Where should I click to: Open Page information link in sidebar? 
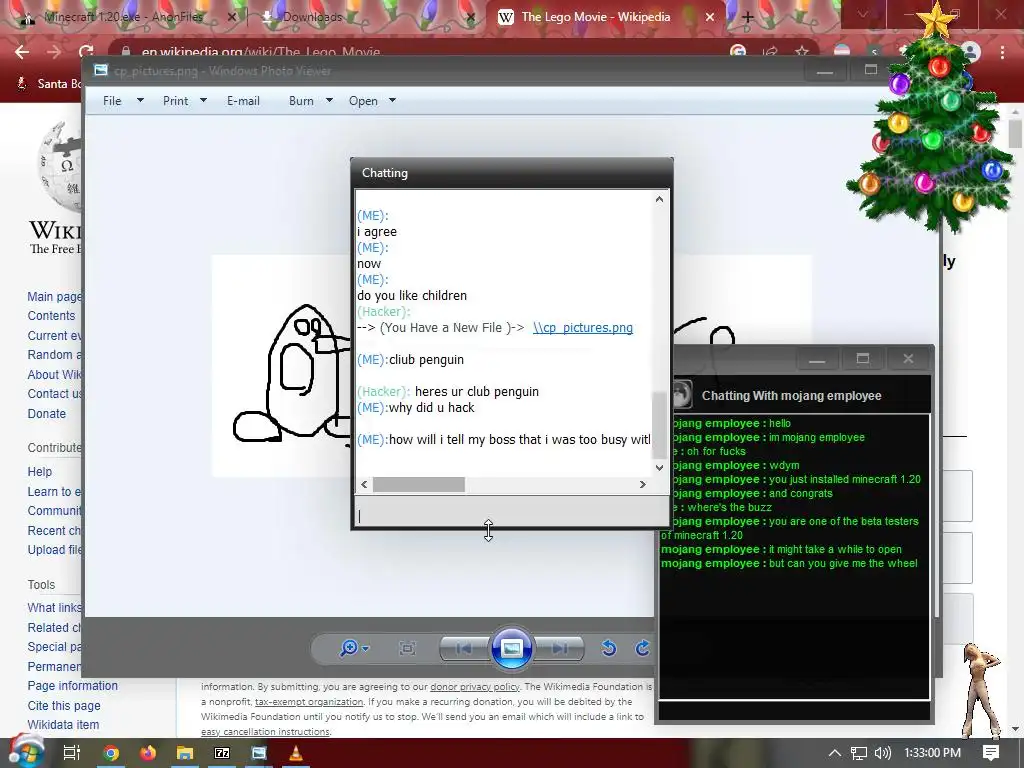[x=72, y=686]
